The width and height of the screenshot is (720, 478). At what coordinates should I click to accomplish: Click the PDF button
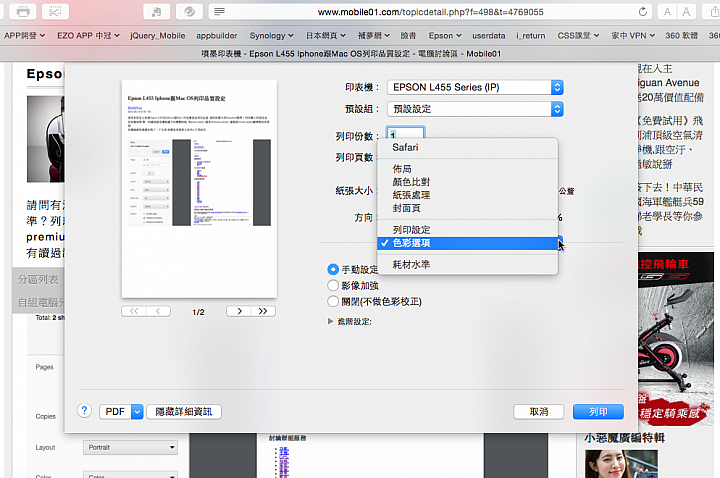(x=115, y=411)
